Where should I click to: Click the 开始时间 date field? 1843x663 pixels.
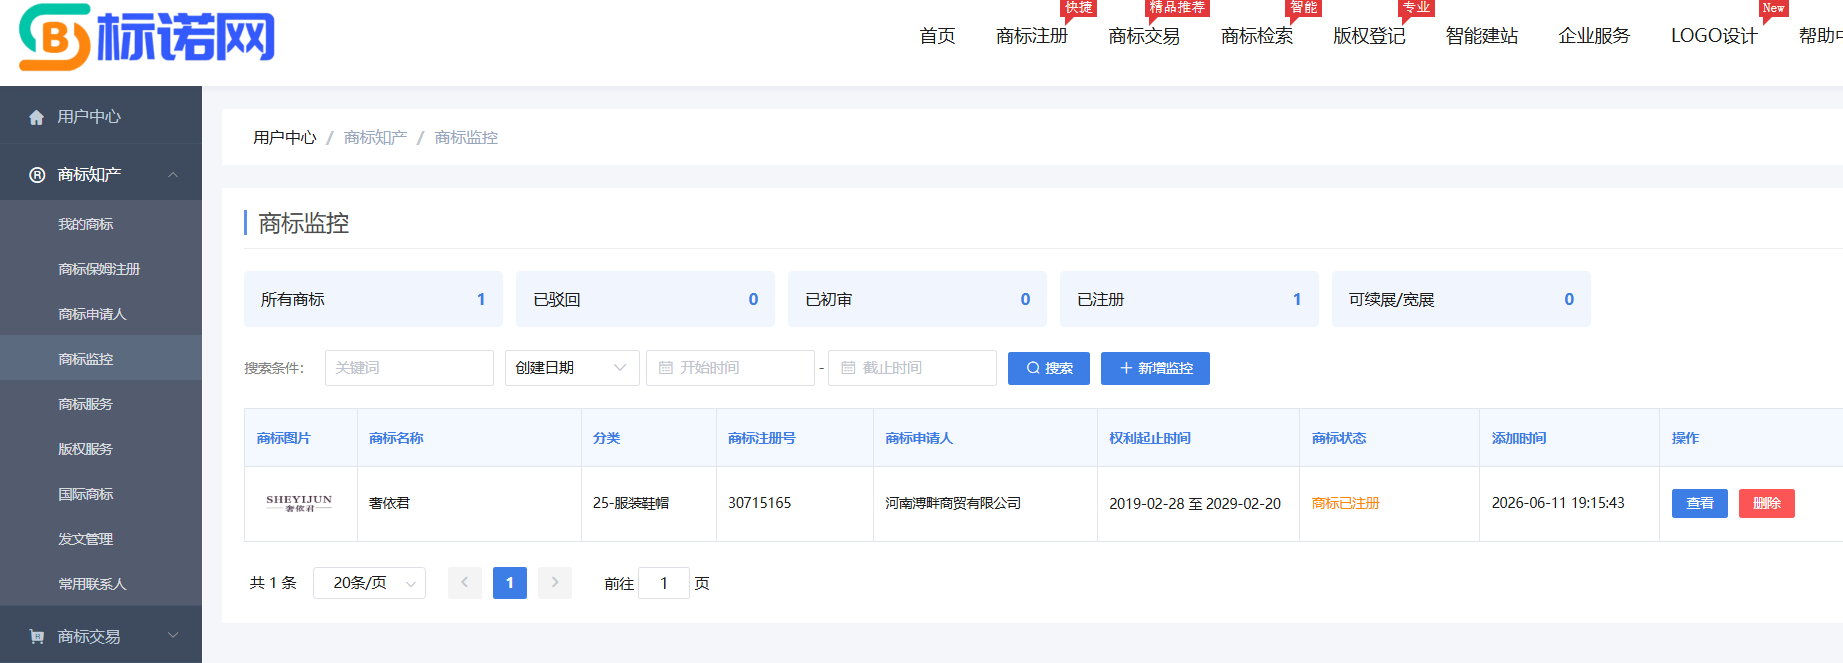(730, 368)
